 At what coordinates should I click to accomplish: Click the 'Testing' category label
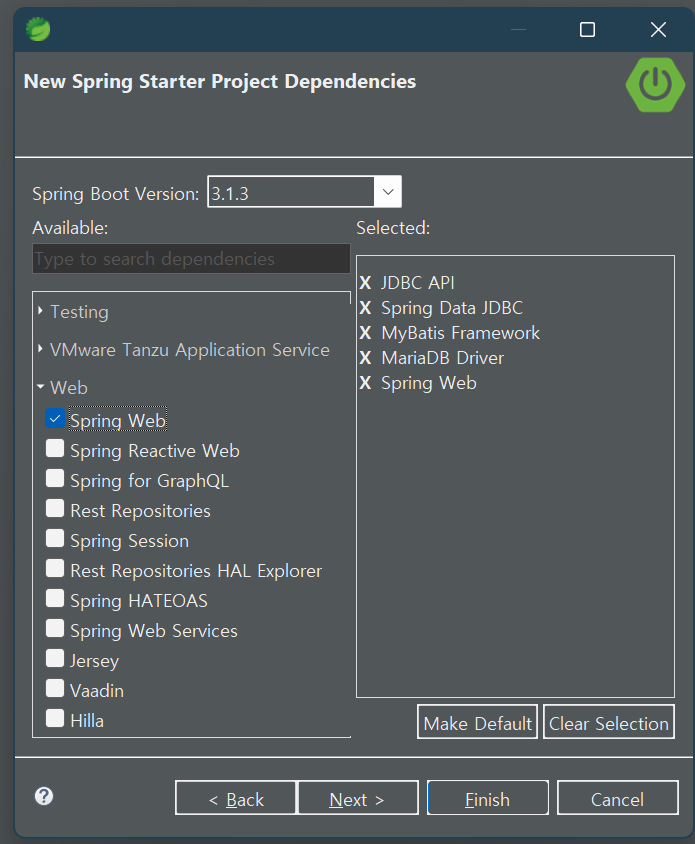pos(79,312)
